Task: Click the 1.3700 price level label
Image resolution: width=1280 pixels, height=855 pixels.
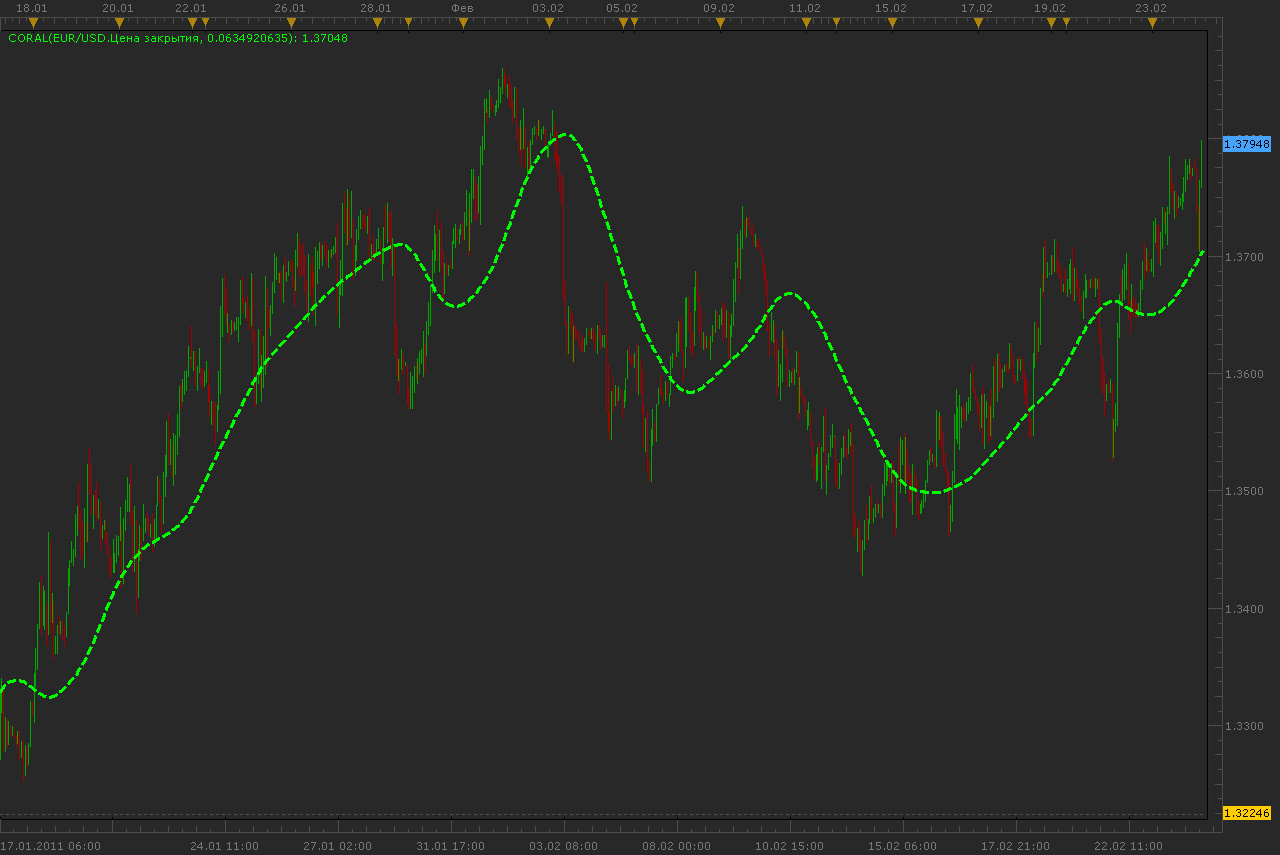Action: tap(1246, 257)
